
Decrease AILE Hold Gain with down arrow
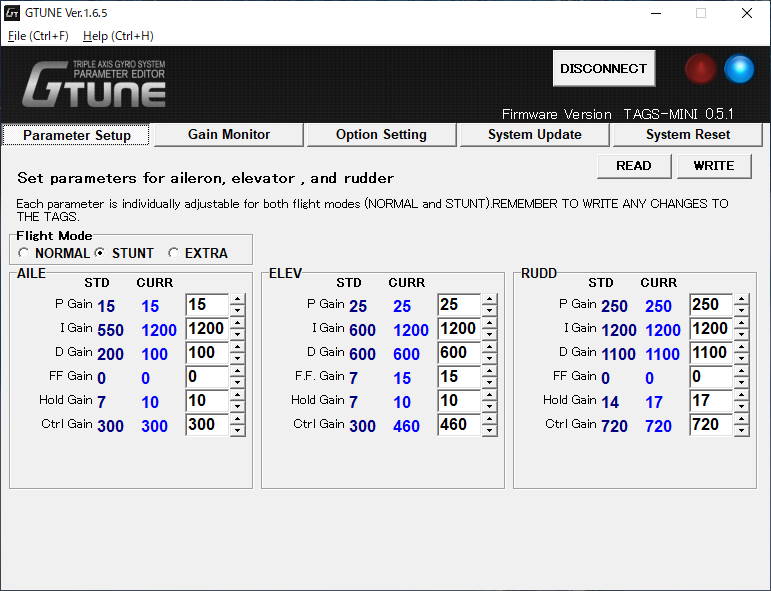click(x=237, y=407)
